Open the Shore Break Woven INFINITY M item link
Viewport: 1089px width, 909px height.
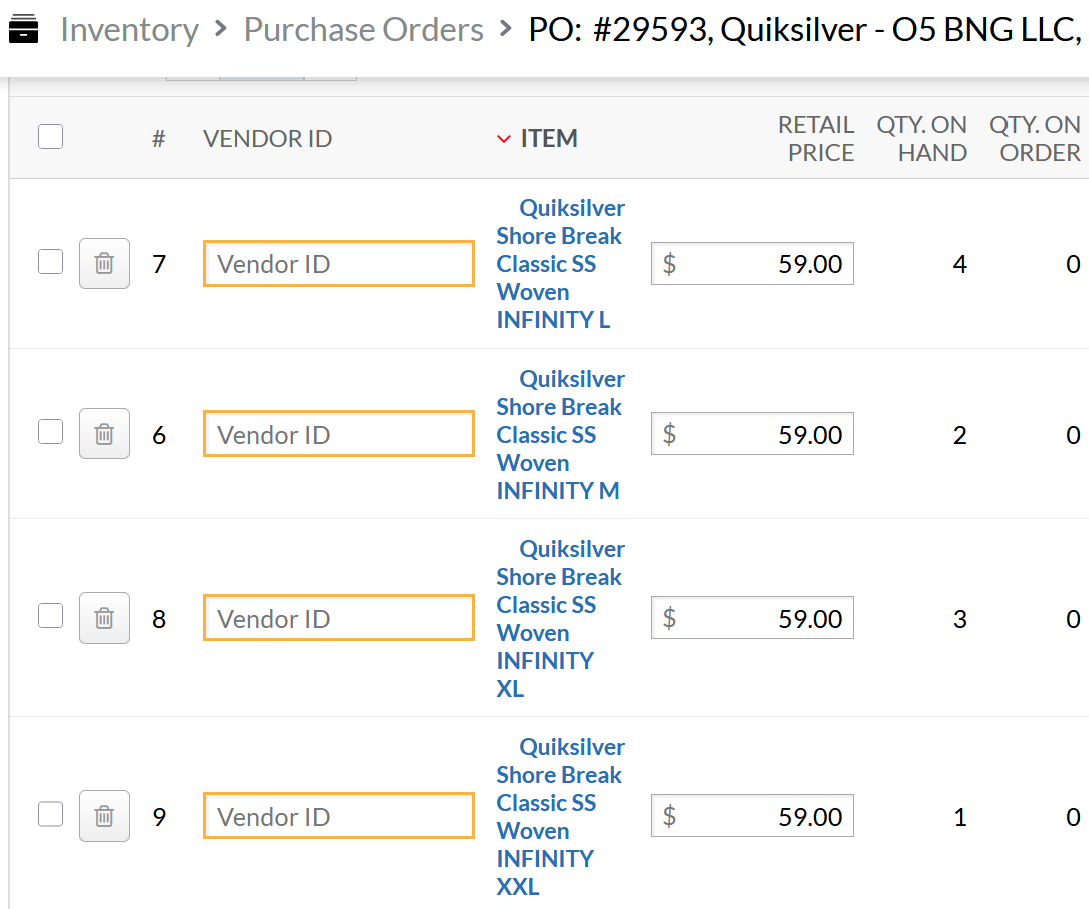point(560,435)
